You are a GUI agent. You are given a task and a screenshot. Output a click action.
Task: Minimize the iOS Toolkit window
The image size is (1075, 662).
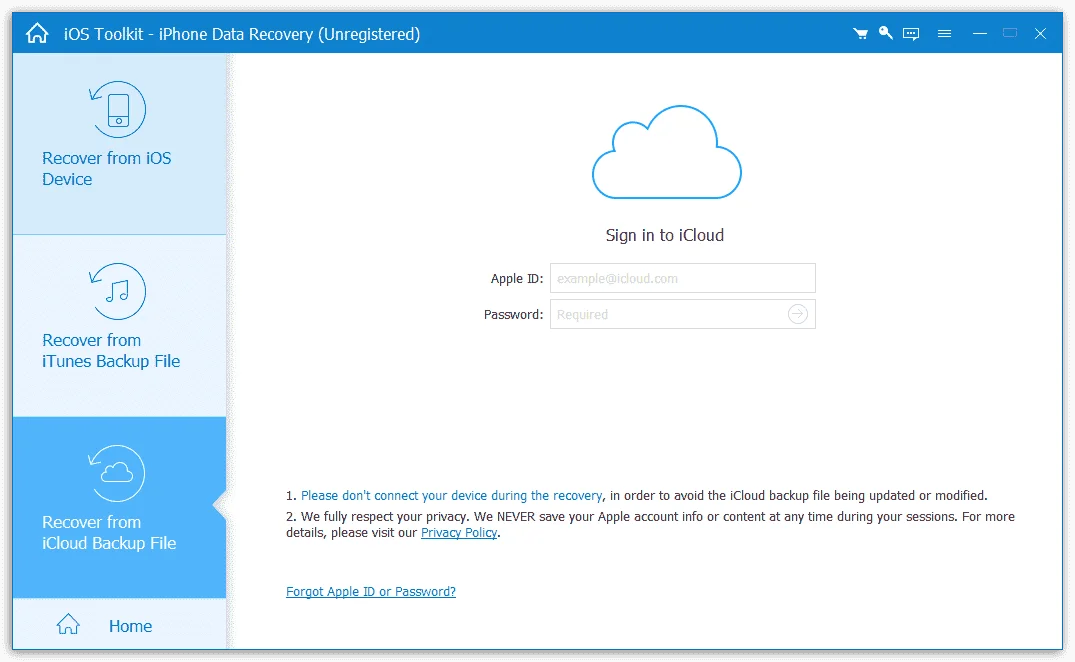click(980, 33)
